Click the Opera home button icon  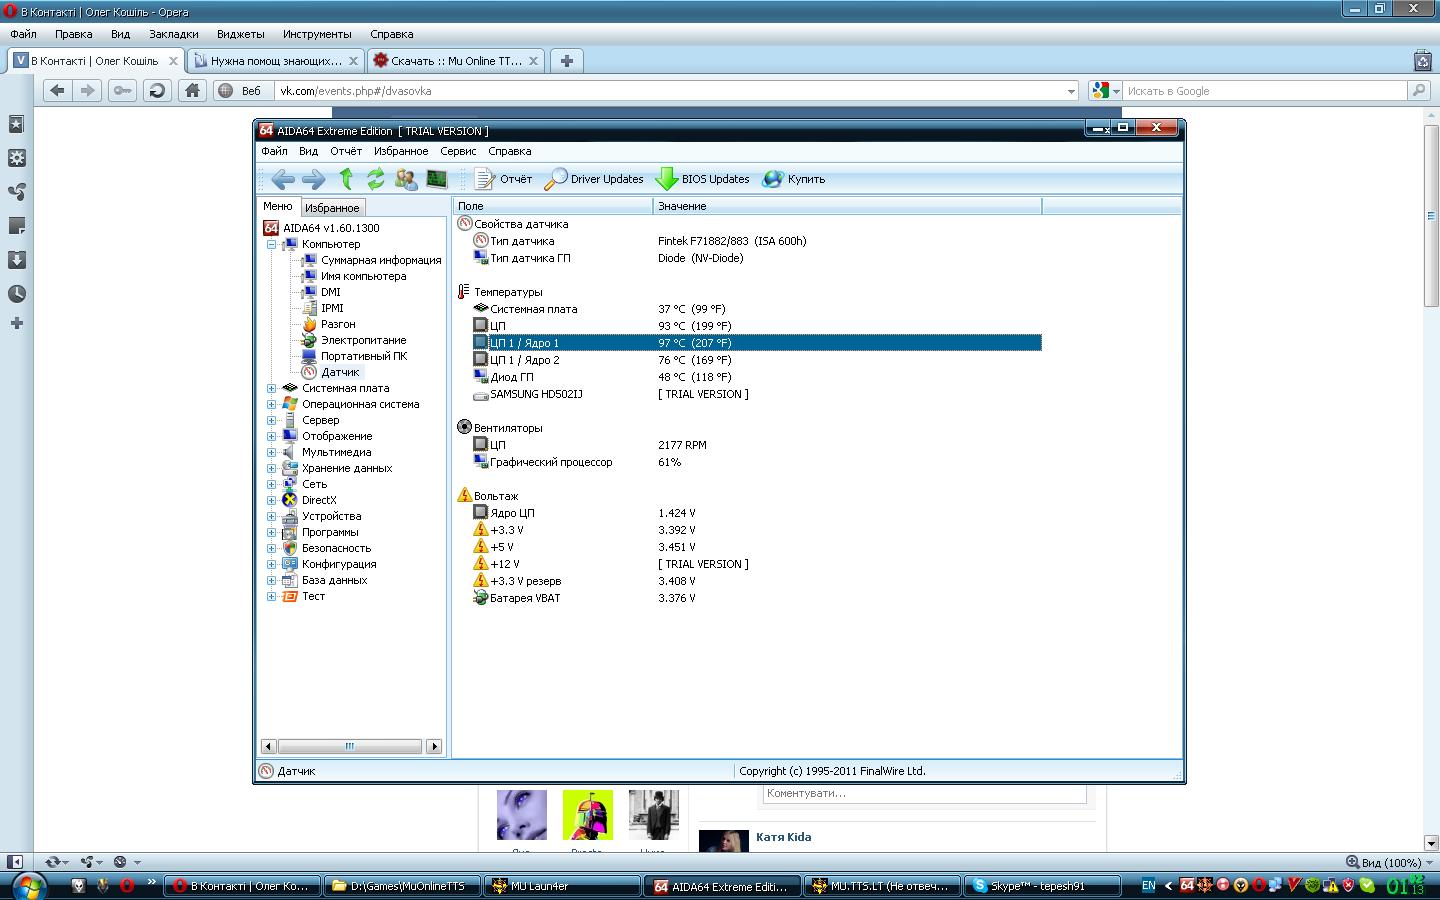[192, 91]
